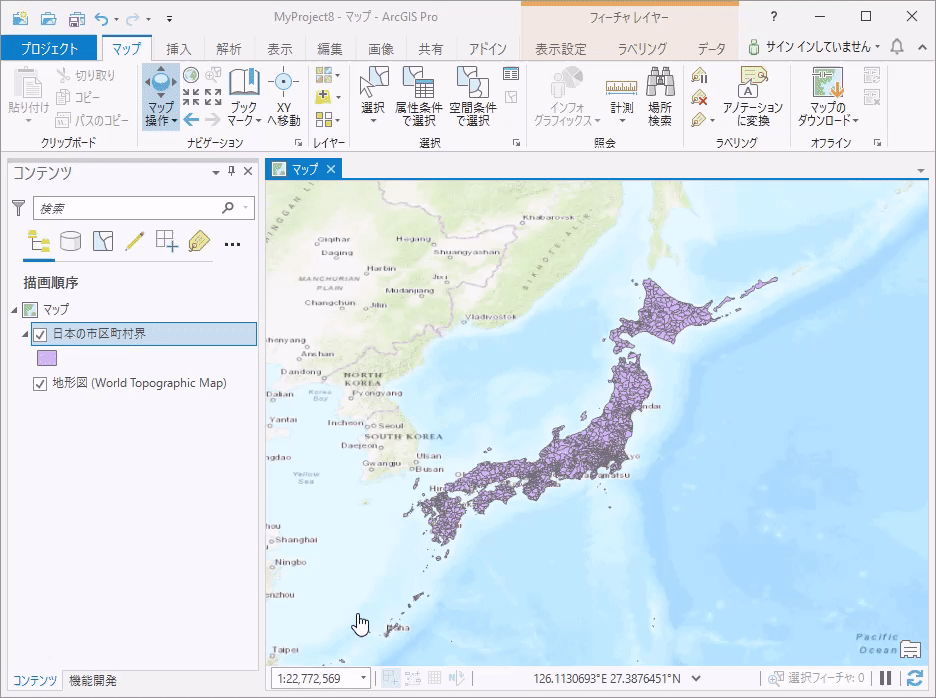Open 属性条件で選択 Select By Attributes
The width and height of the screenshot is (936, 698).
pos(418,96)
